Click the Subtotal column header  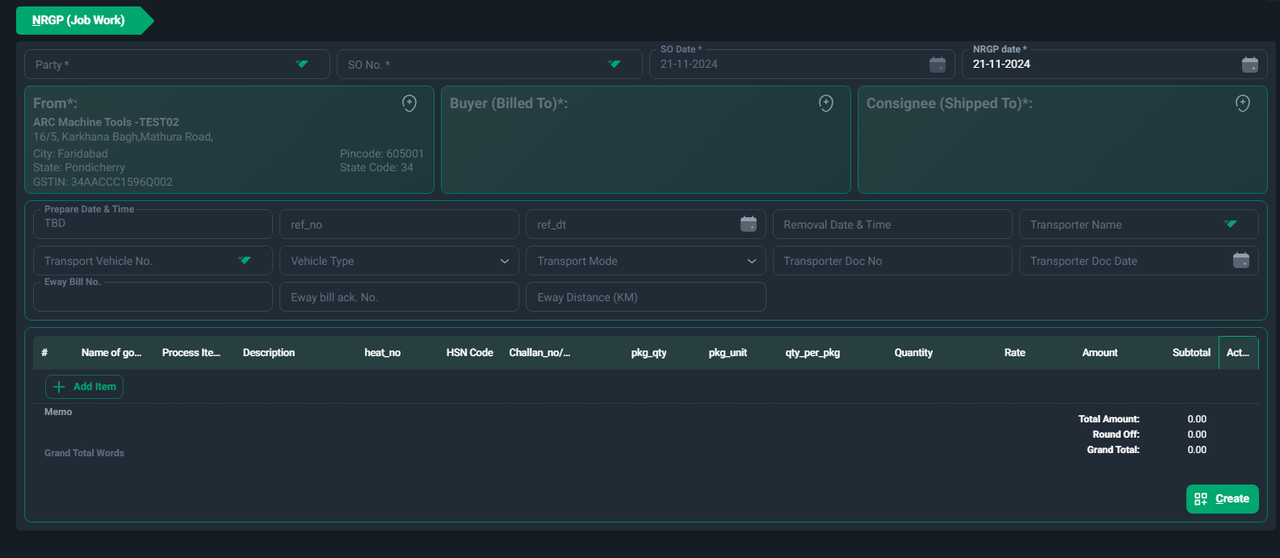tap(1192, 353)
